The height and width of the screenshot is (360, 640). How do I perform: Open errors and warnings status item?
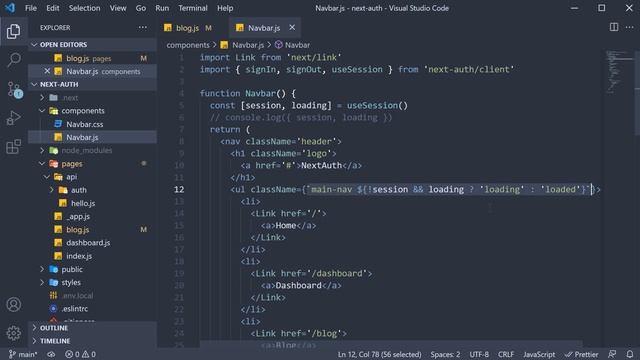[x=80, y=354]
